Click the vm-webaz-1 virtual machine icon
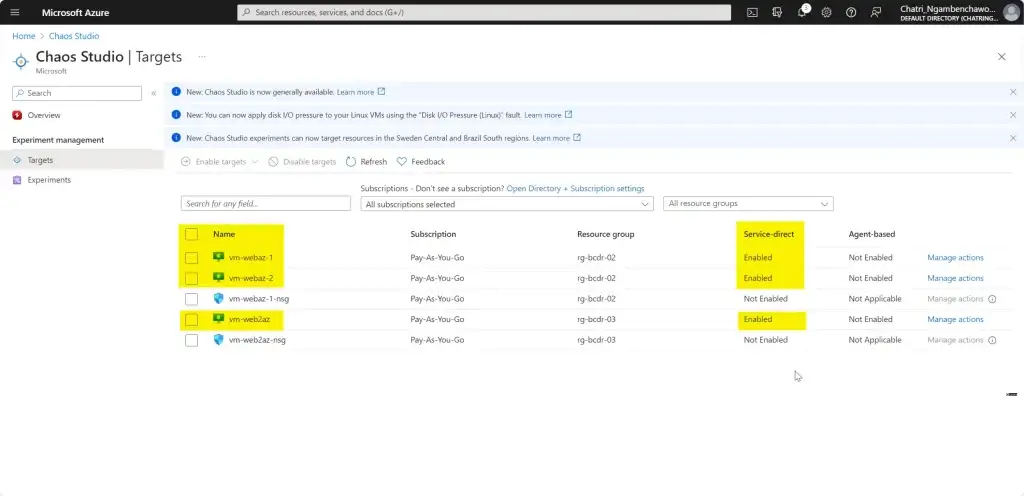The width and height of the screenshot is (1024, 496). tap(219, 257)
